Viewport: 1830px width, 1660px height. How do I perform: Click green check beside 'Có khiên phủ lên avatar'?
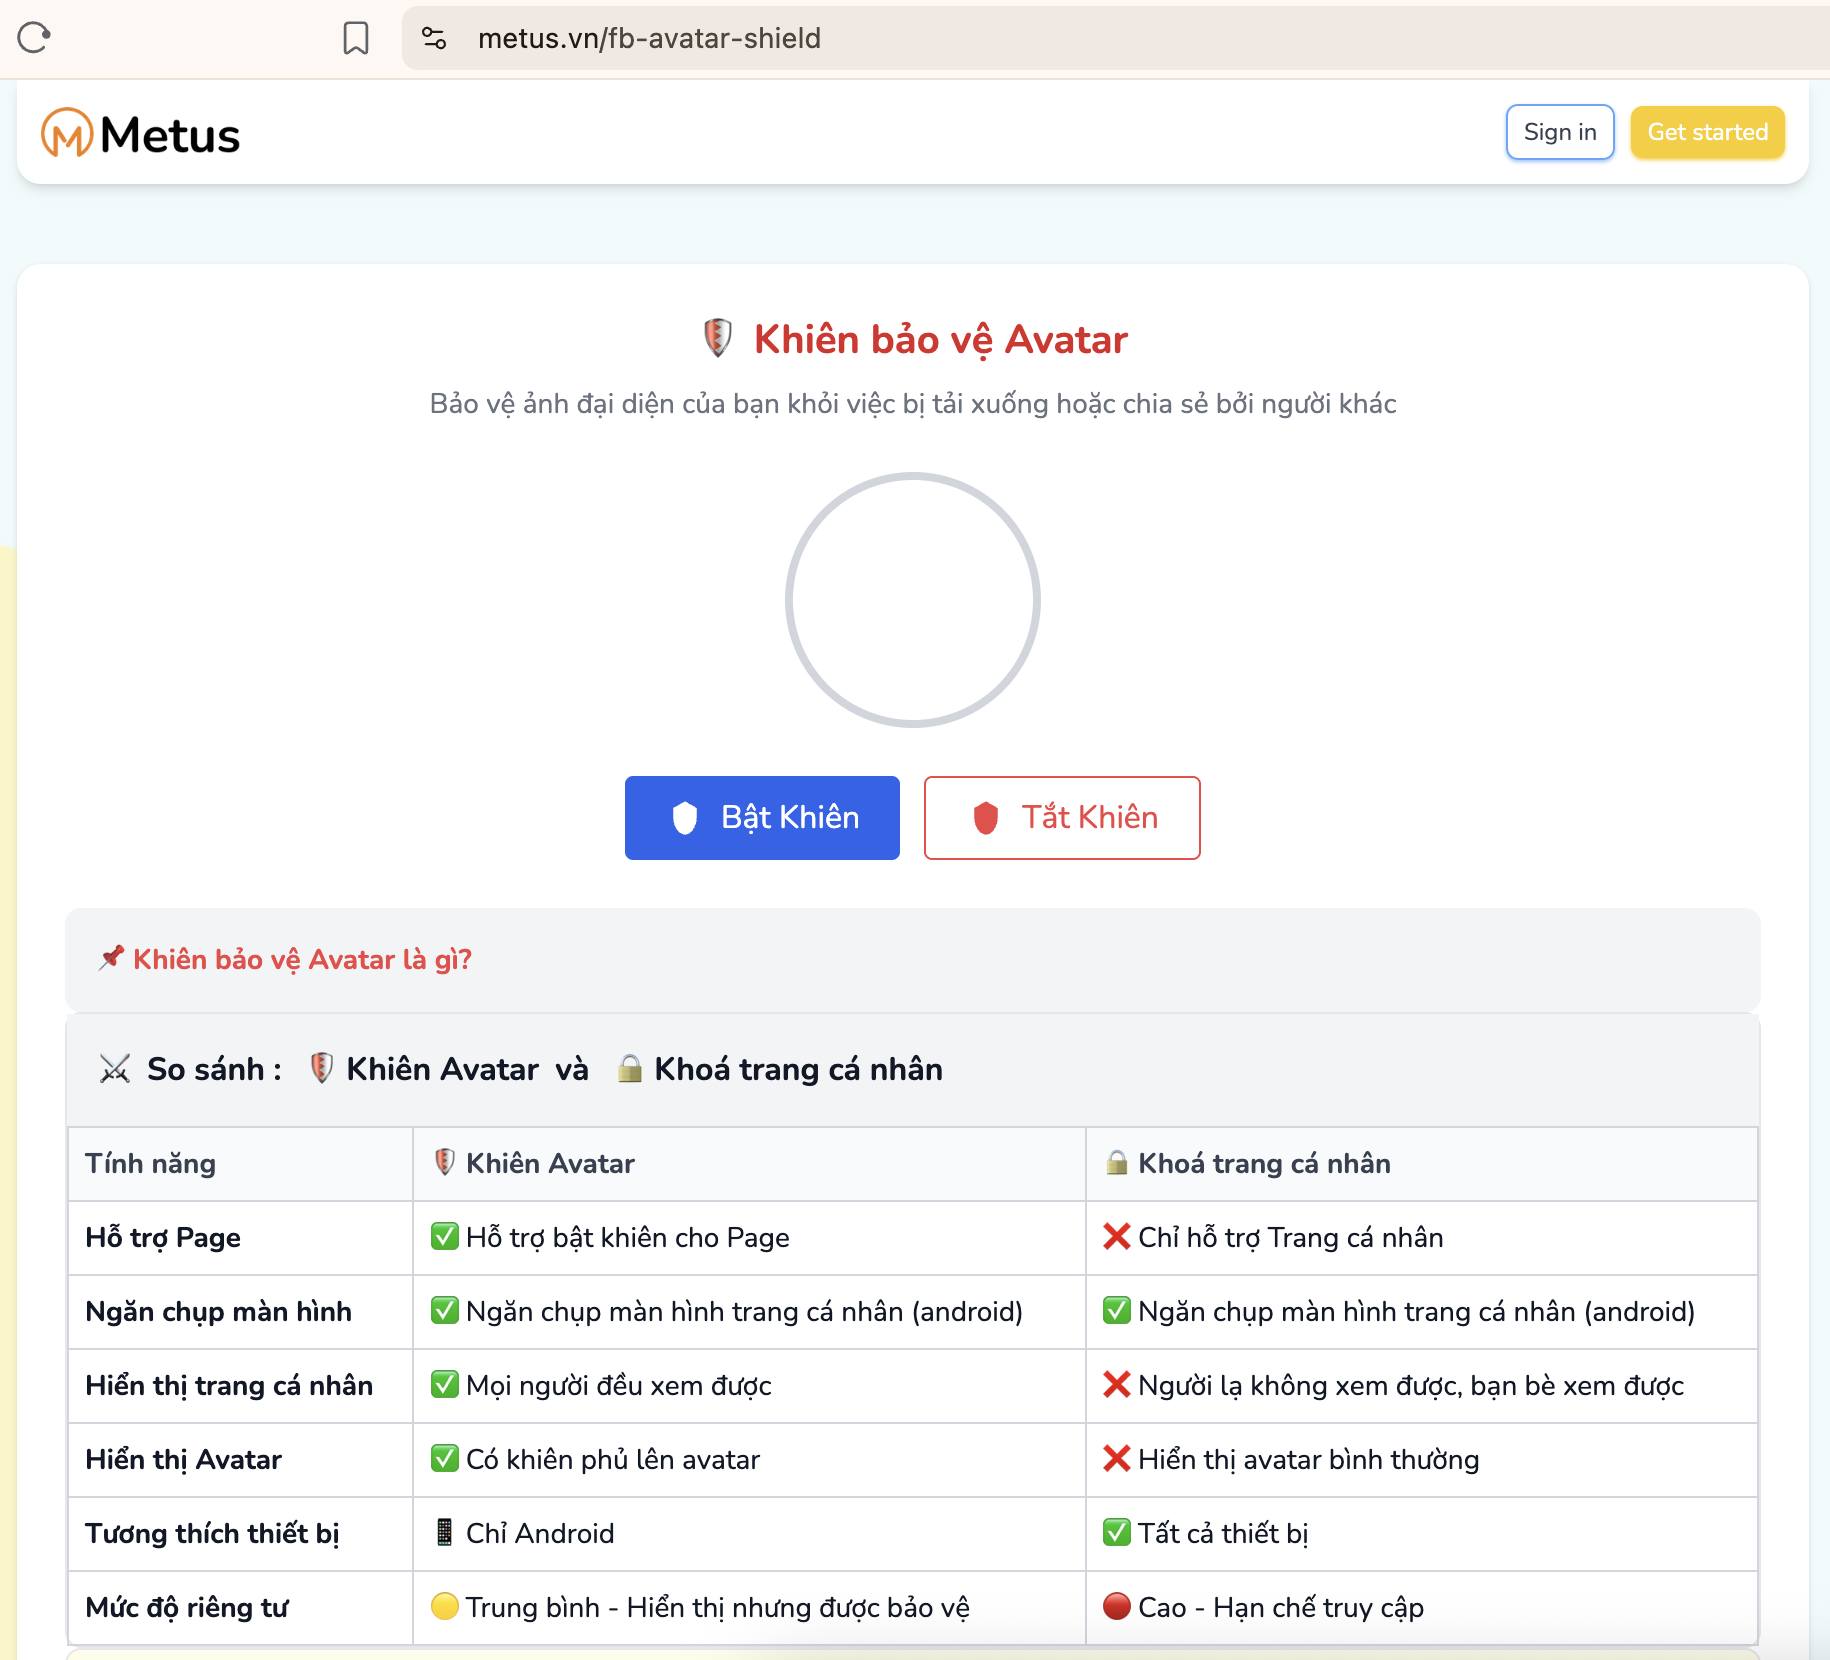coord(445,1459)
